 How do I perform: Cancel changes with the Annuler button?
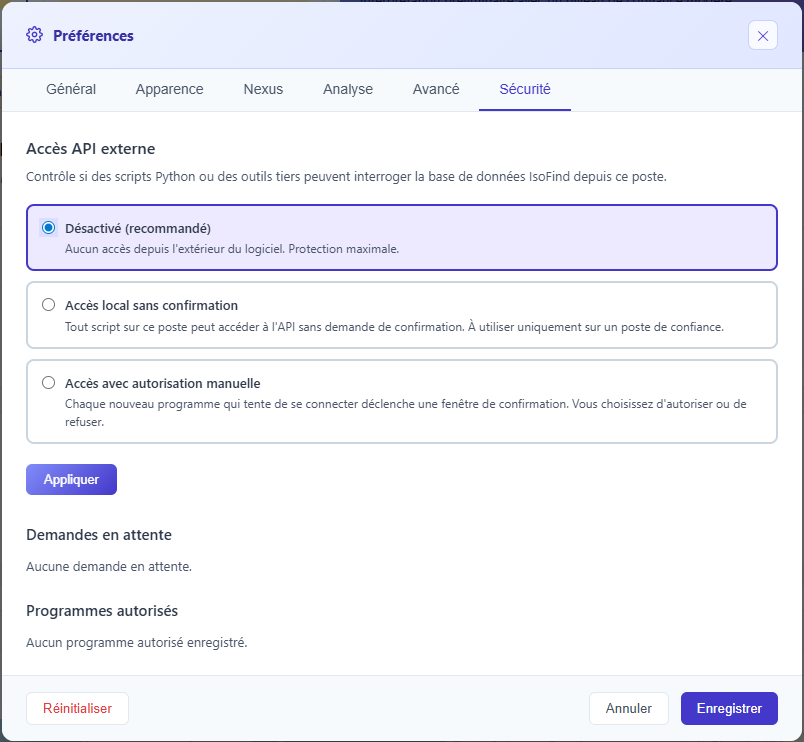point(629,708)
